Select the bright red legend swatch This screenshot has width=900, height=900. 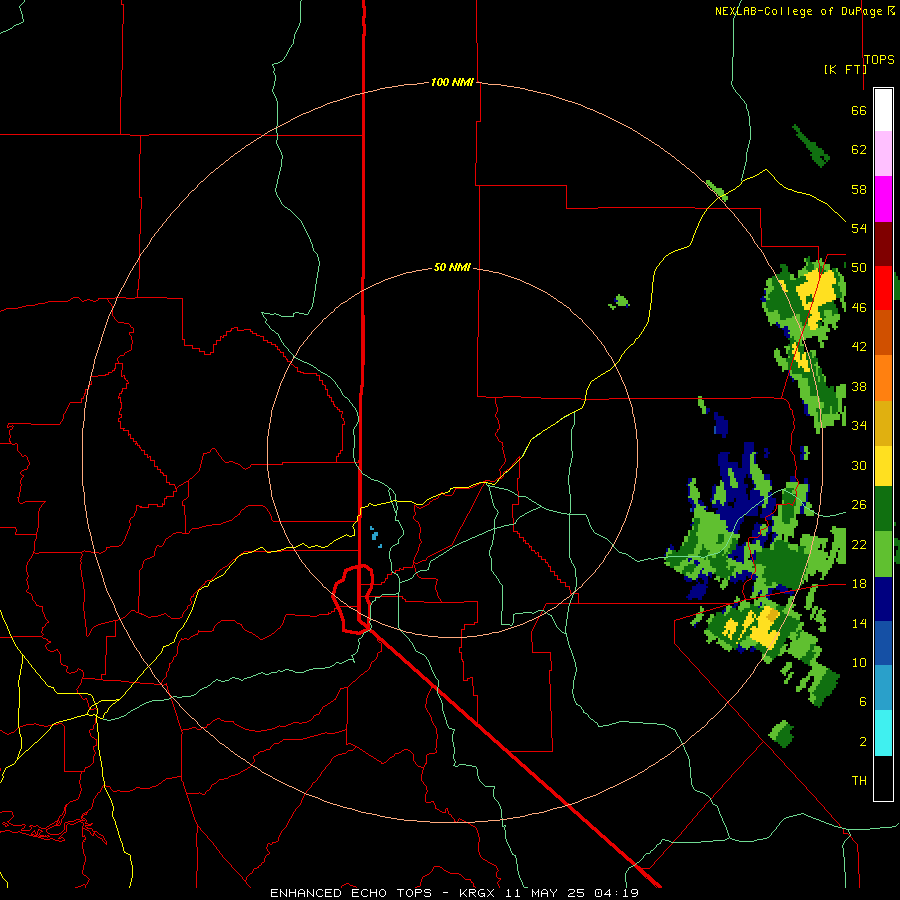[x=883, y=288]
